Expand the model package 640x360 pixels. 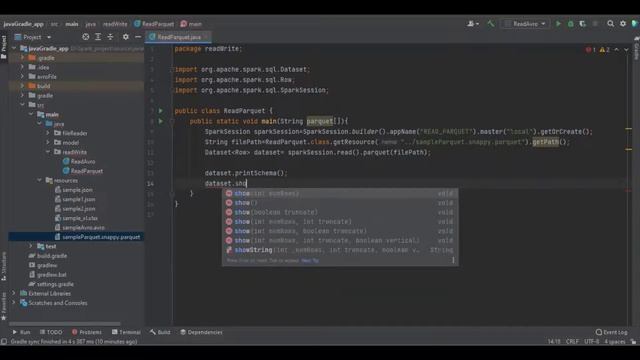coord(48,142)
